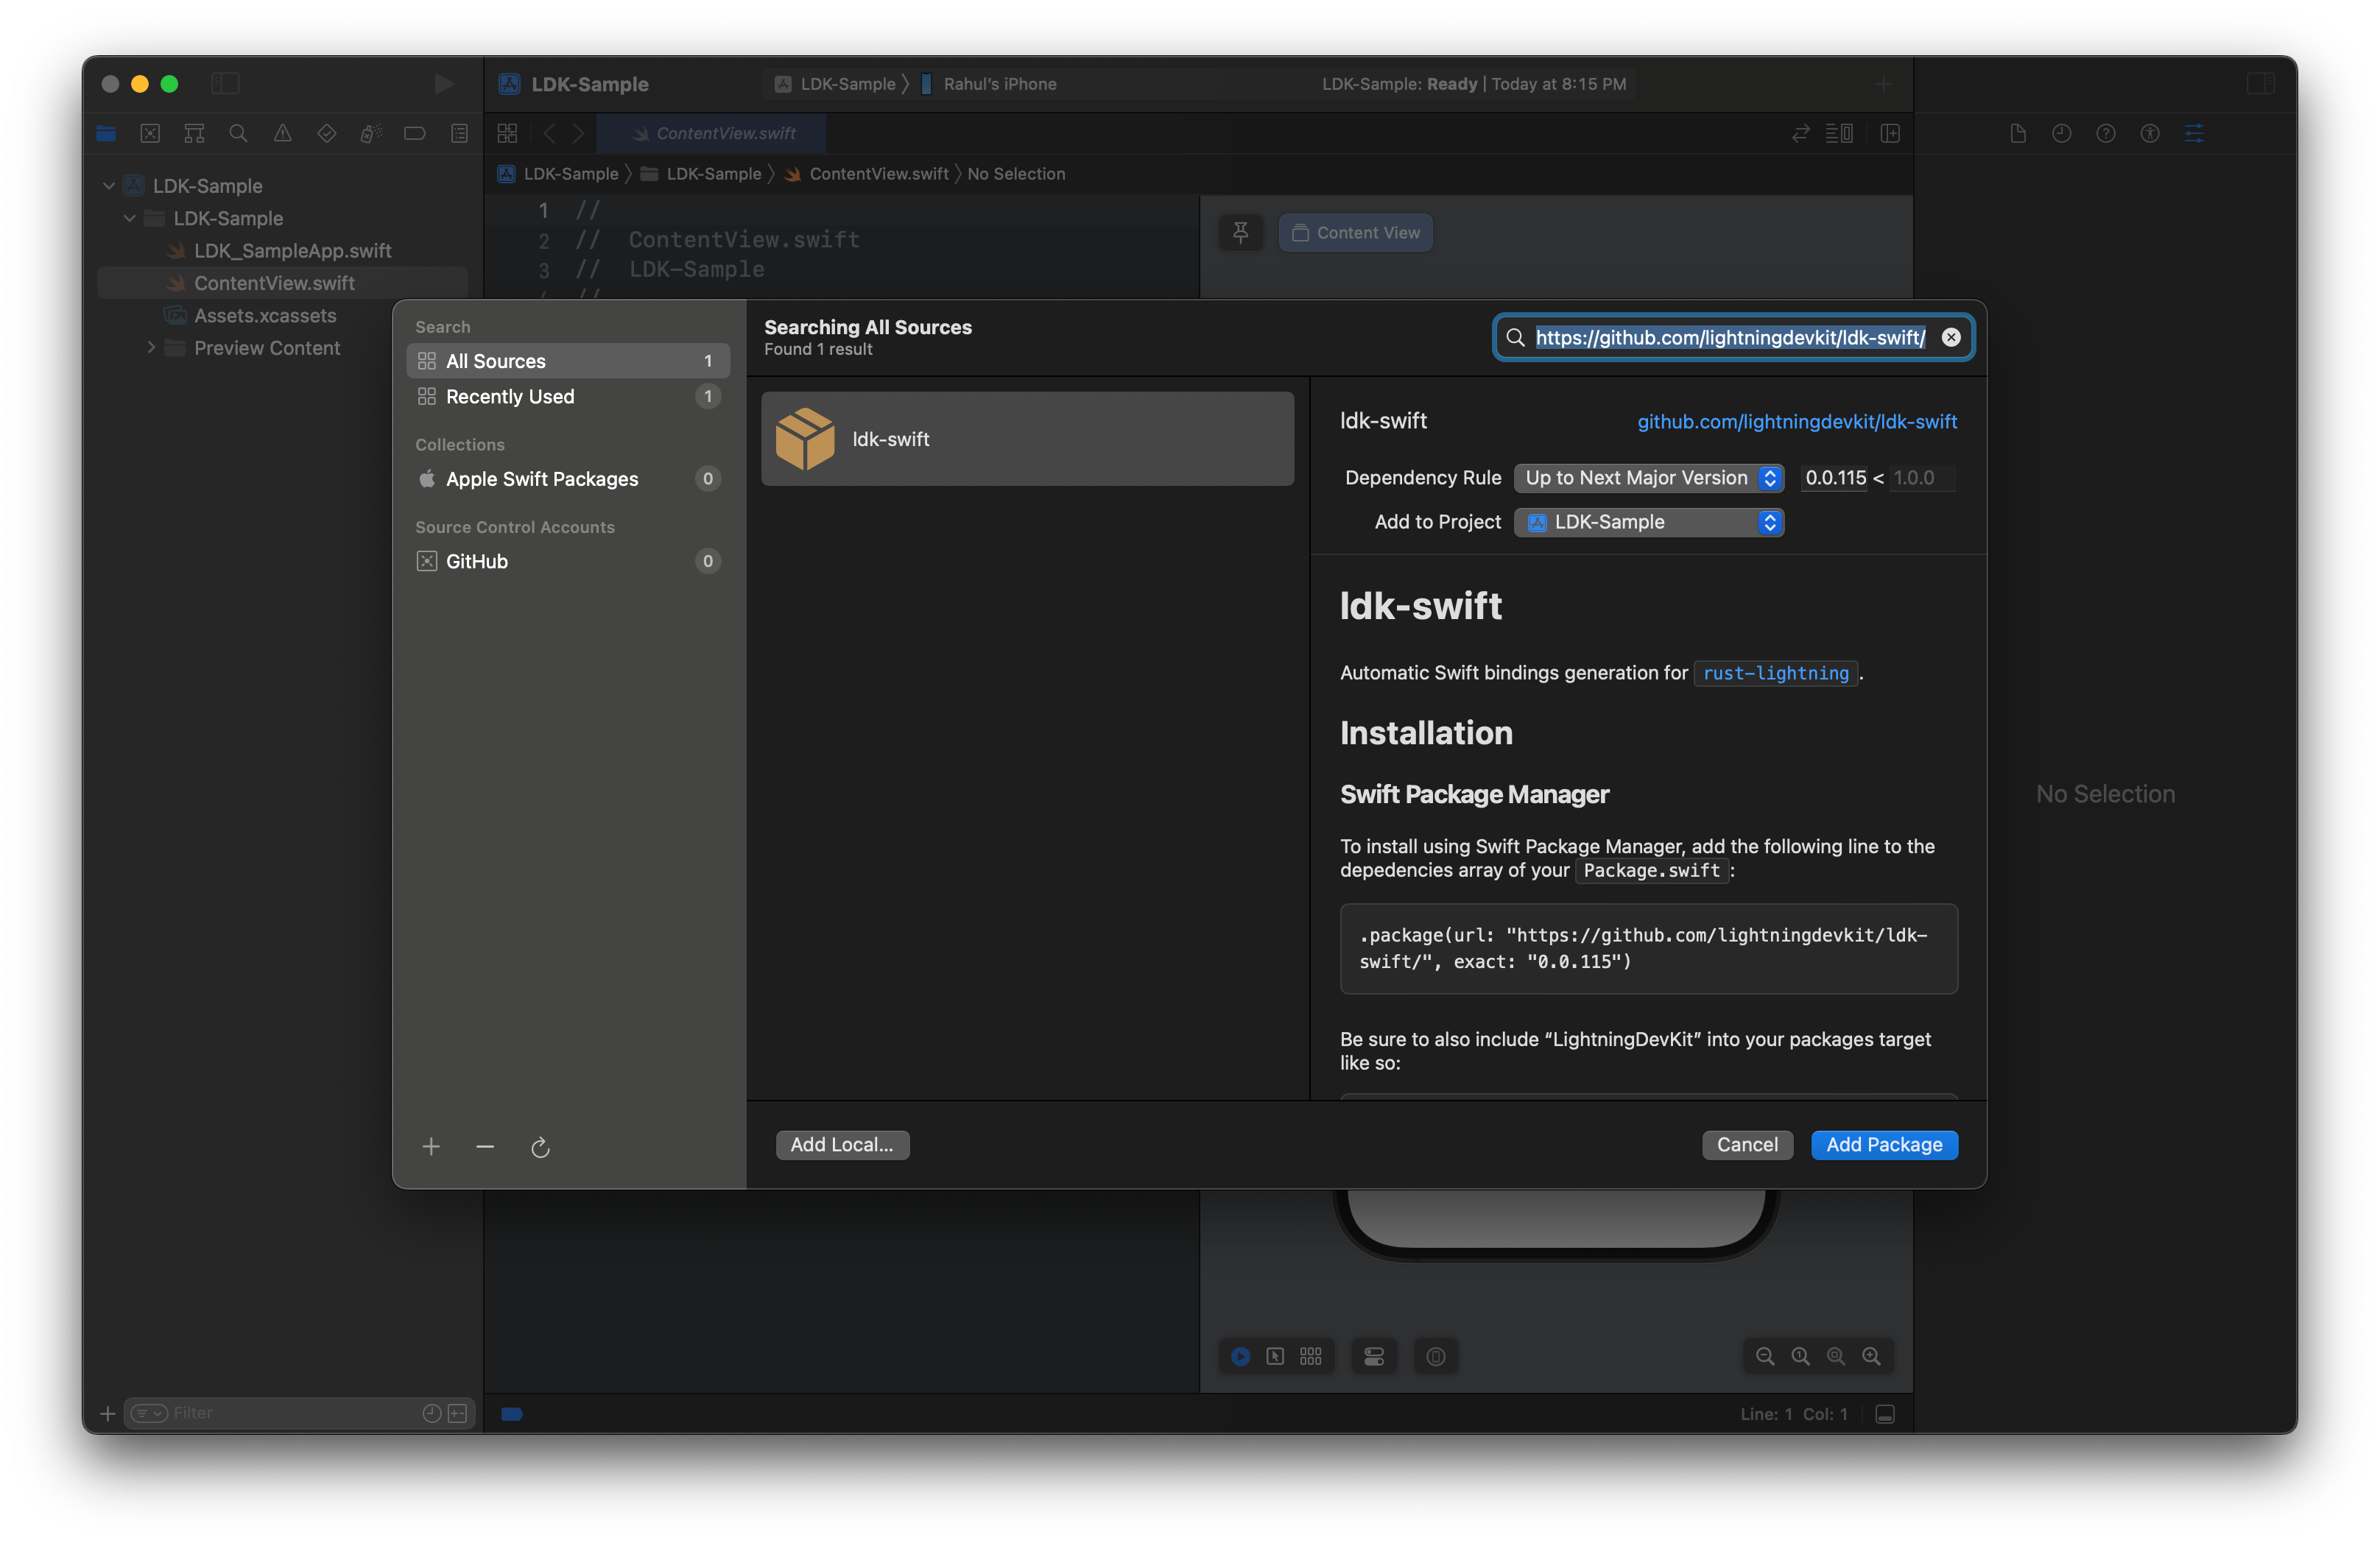The image size is (2380, 1543).
Task: Open the Quick Help inspector
Action: point(2105,133)
